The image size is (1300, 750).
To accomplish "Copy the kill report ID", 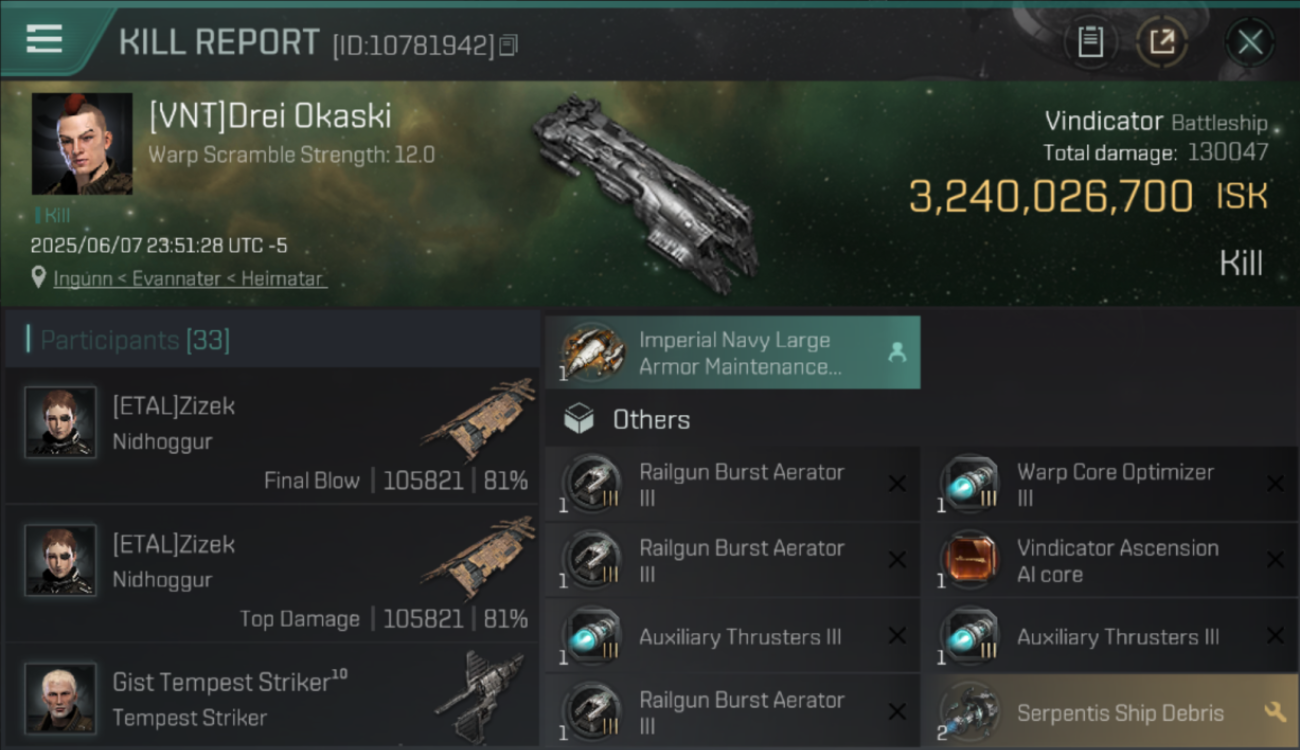I will [x=508, y=45].
